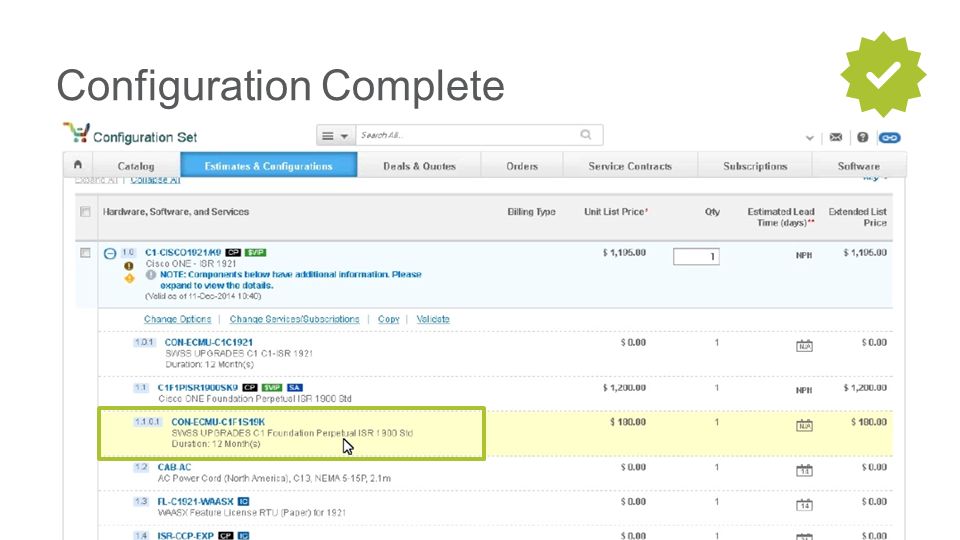Open the shopping cart Configuration Set icon
This screenshot has width=960, height=540.
tap(77, 133)
